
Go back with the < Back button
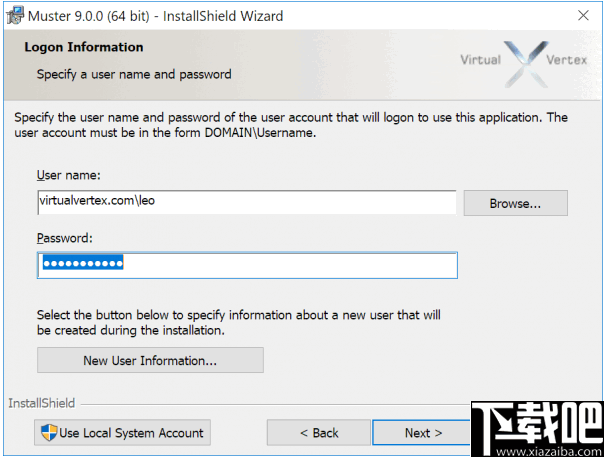pos(318,432)
